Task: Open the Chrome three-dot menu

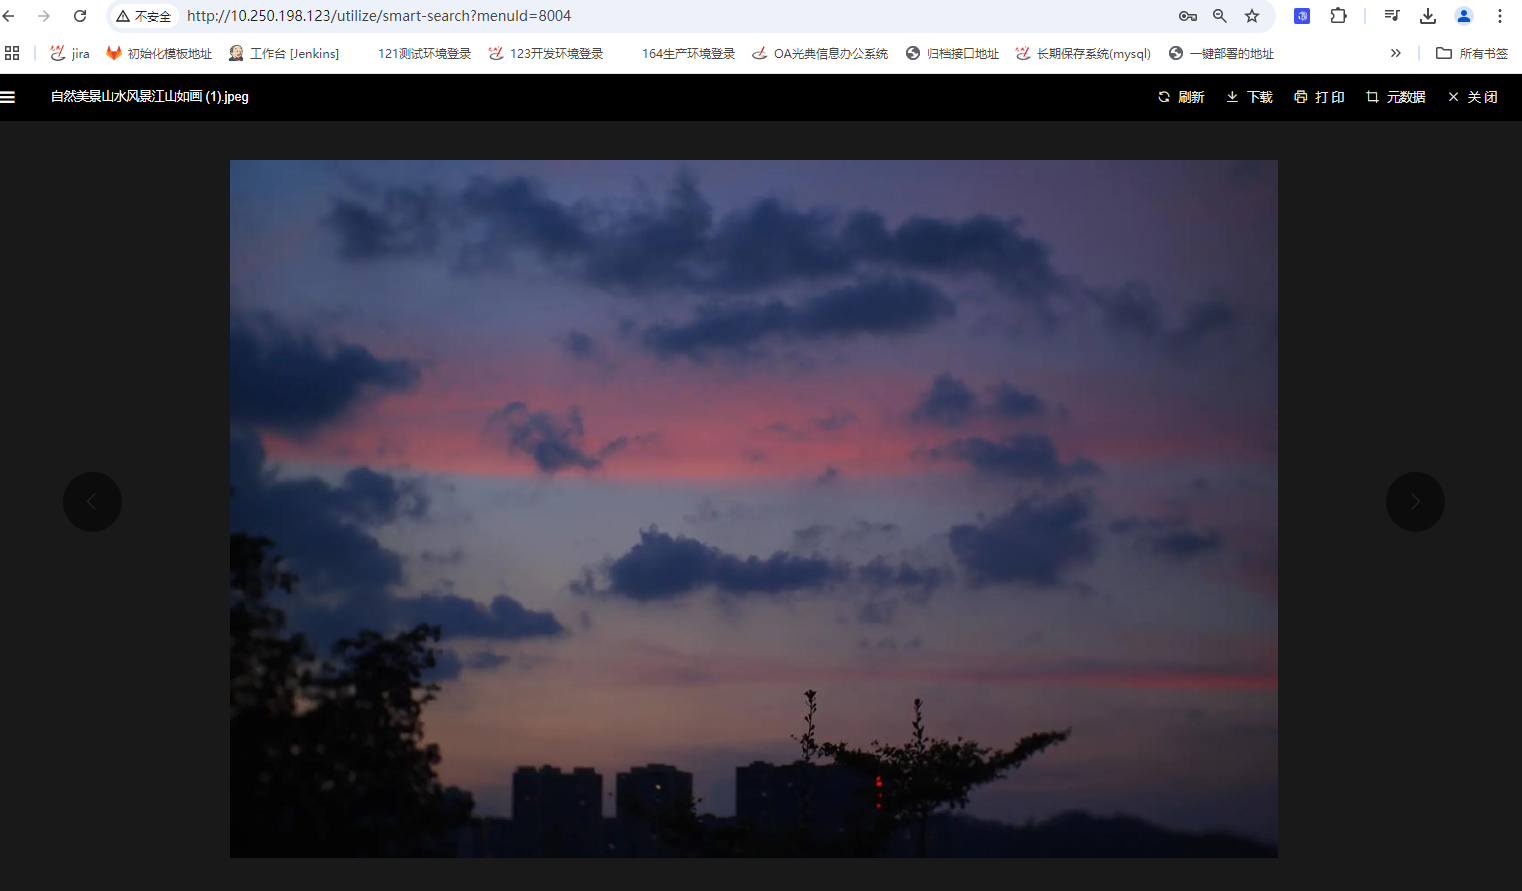Action: tap(1500, 16)
